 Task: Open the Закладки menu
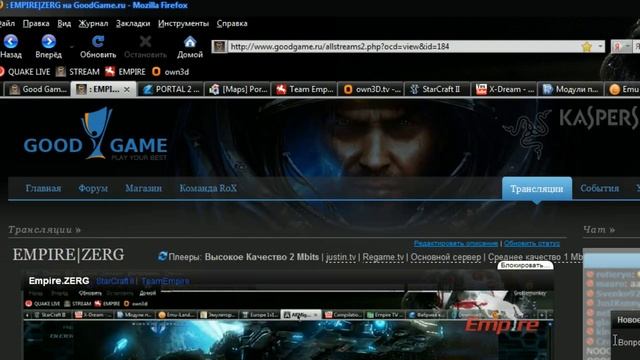click(x=133, y=23)
